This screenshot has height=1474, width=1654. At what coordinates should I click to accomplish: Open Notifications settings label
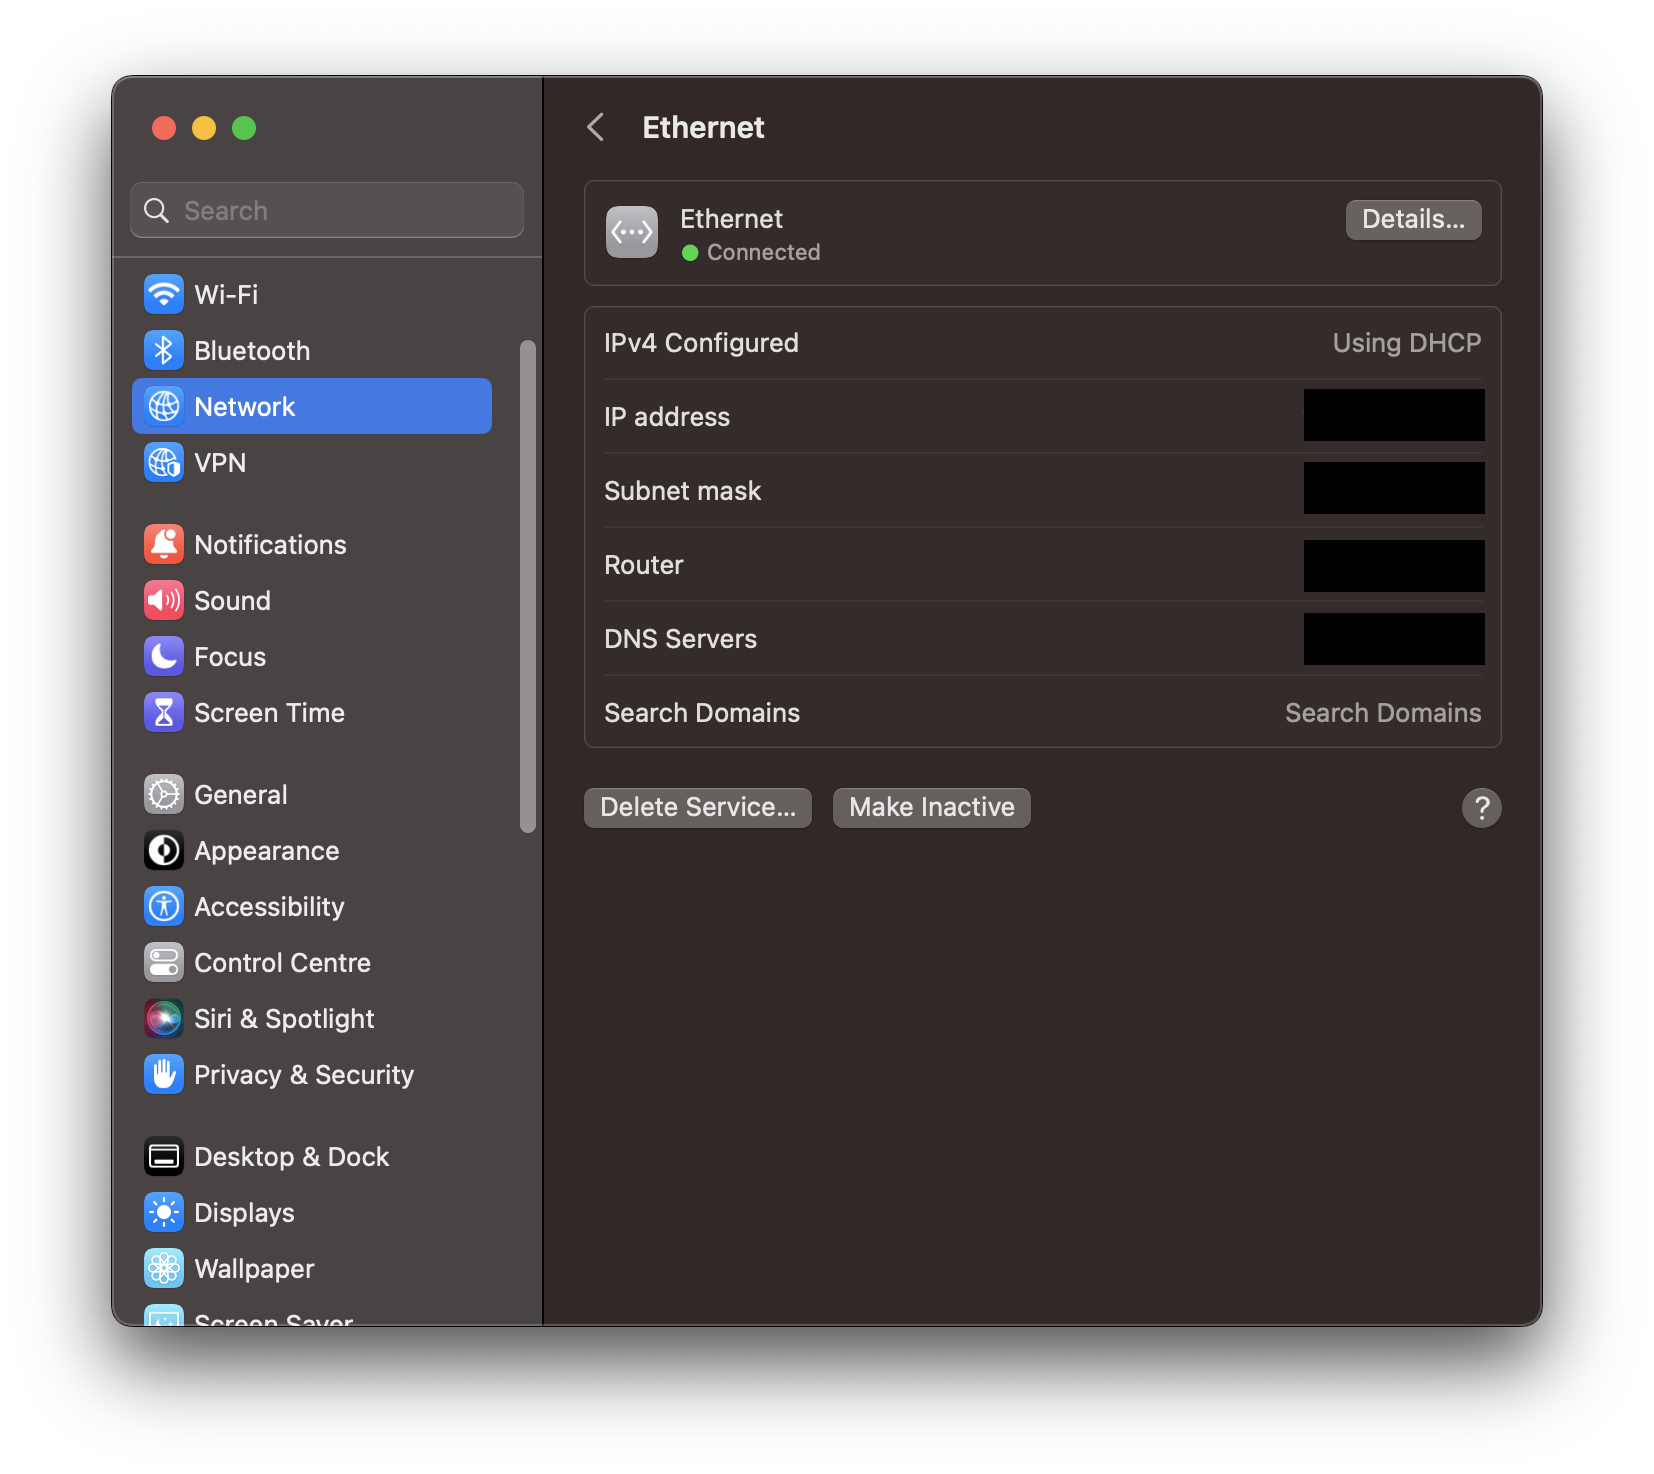tap(270, 544)
